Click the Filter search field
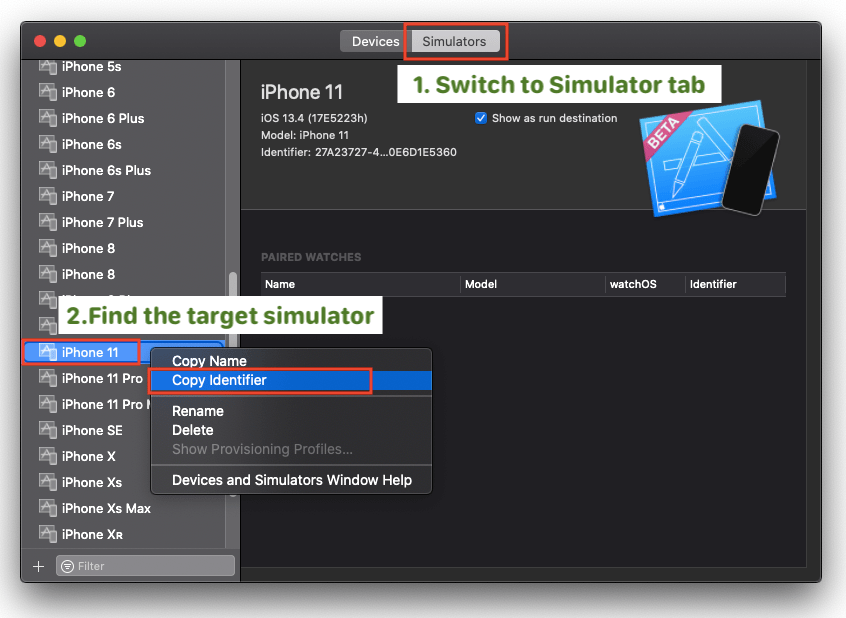Image resolution: width=846 pixels, height=618 pixels. click(x=146, y=566)
